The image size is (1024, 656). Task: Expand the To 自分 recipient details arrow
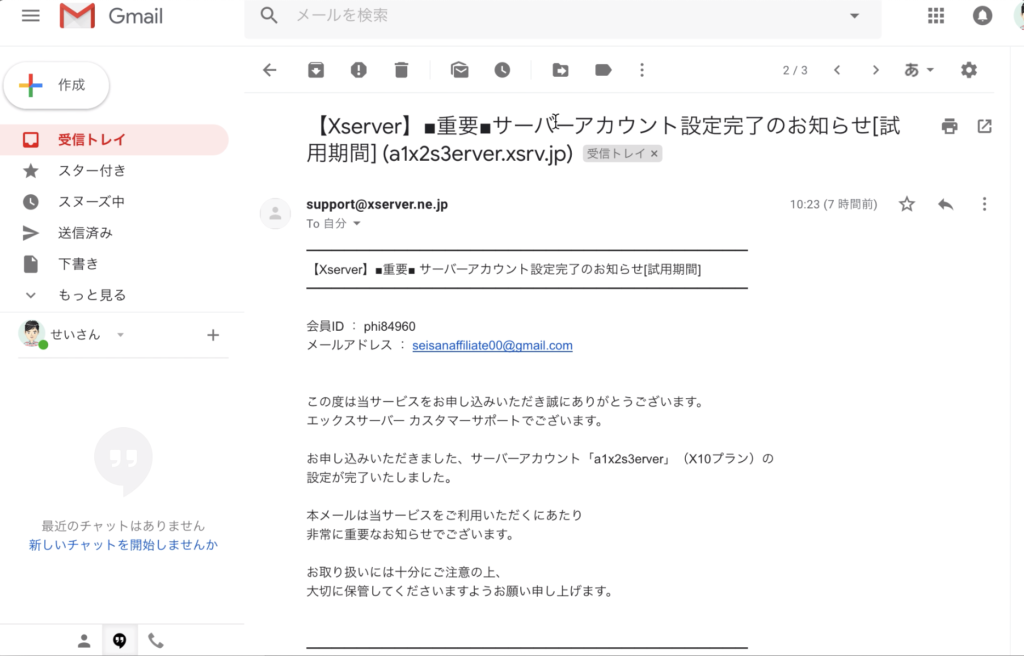tap(357, 224)
